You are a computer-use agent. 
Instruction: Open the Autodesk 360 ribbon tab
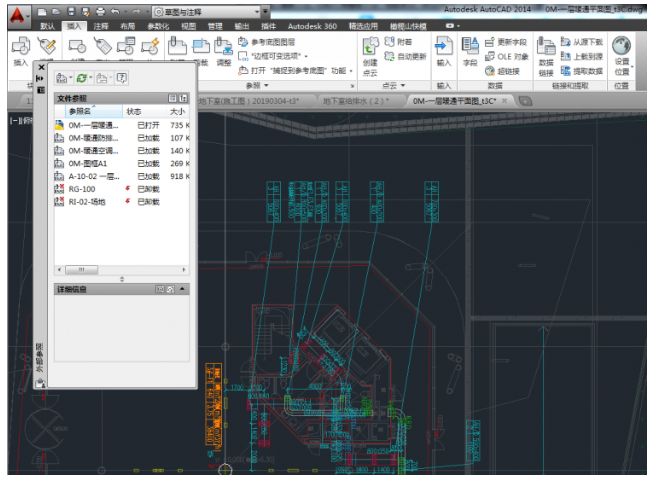click(312, 26)
